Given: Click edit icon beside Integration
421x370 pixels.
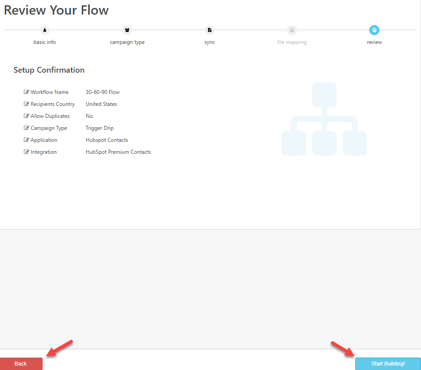Looking at the screenshot, I should [x=26, y=152].
